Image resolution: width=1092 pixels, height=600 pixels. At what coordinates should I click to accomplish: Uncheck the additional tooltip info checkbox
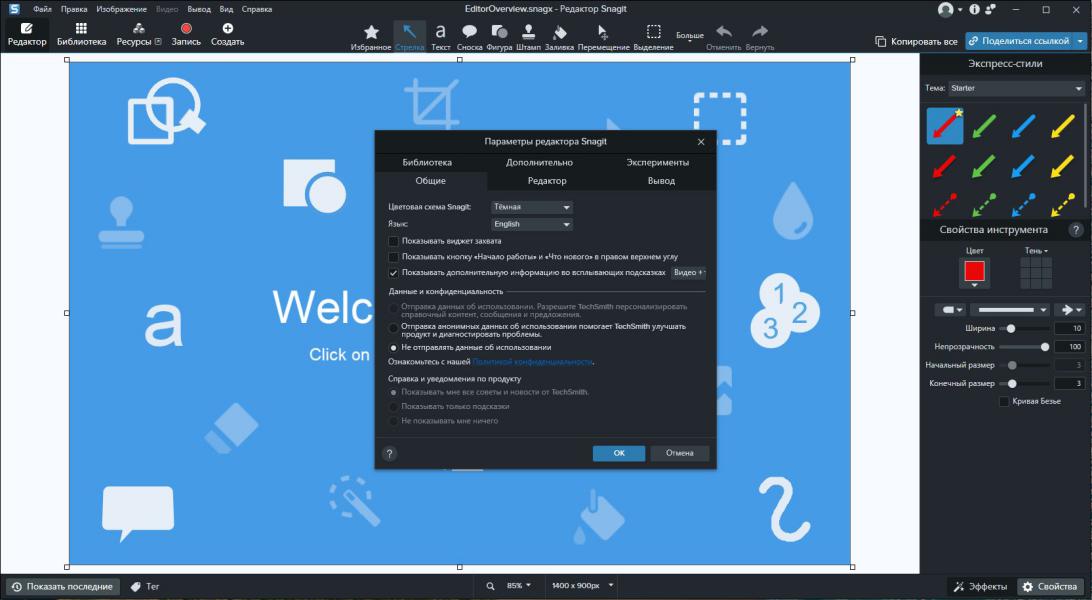pyautogui.click(x=393, y=272)
